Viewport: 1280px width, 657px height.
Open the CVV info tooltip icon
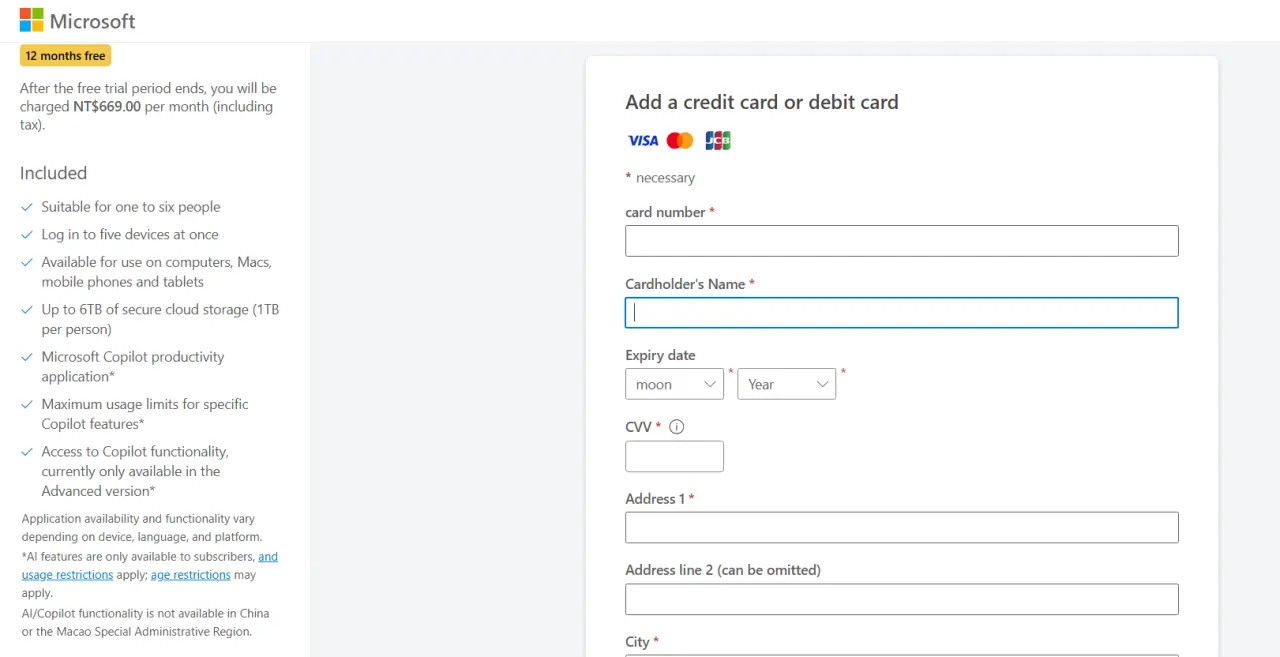[x=677, y=427]
